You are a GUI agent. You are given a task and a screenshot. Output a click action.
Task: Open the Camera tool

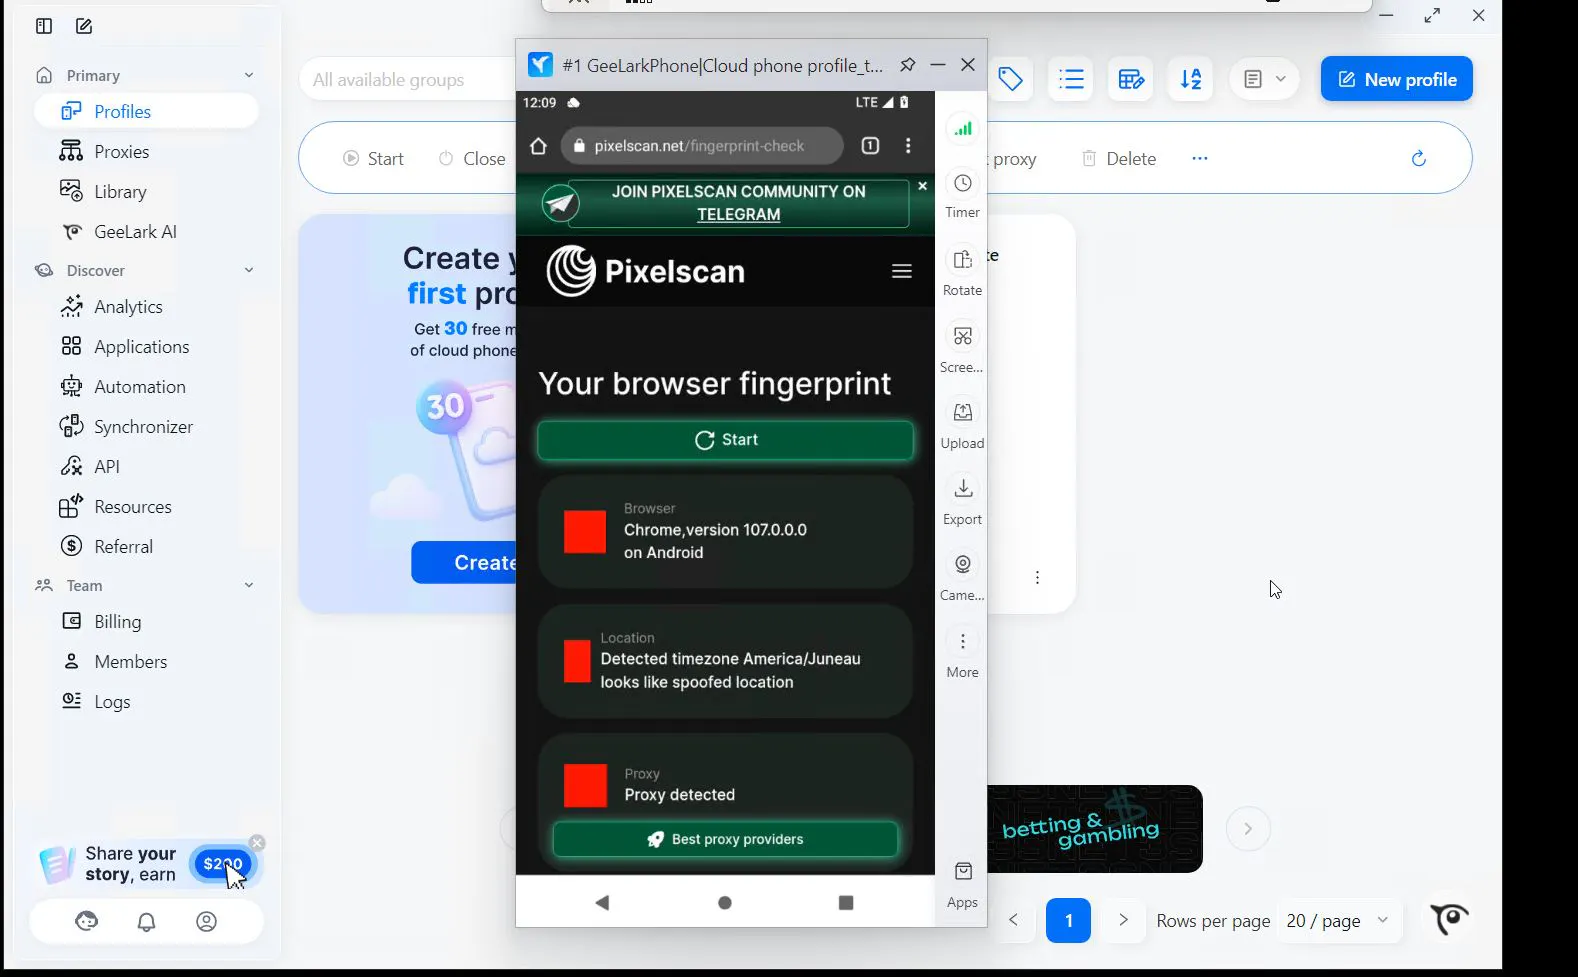[x=963, y=576]
